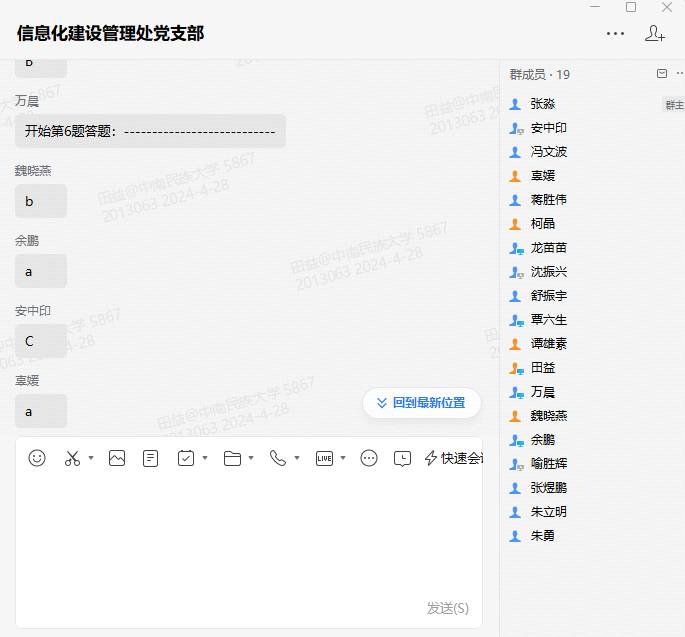685x637 pixels.
Task: Expand the screenshot options dropdown arrow
Action: click(x=91, y=459)
